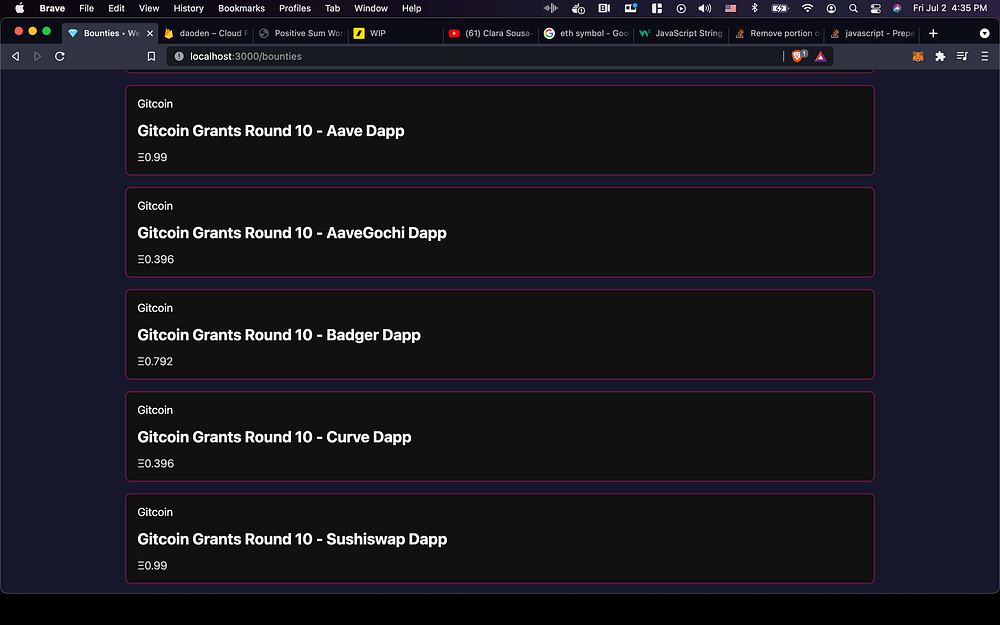Open the Window menu
The image size is (1000, 625).
point(371,8)
